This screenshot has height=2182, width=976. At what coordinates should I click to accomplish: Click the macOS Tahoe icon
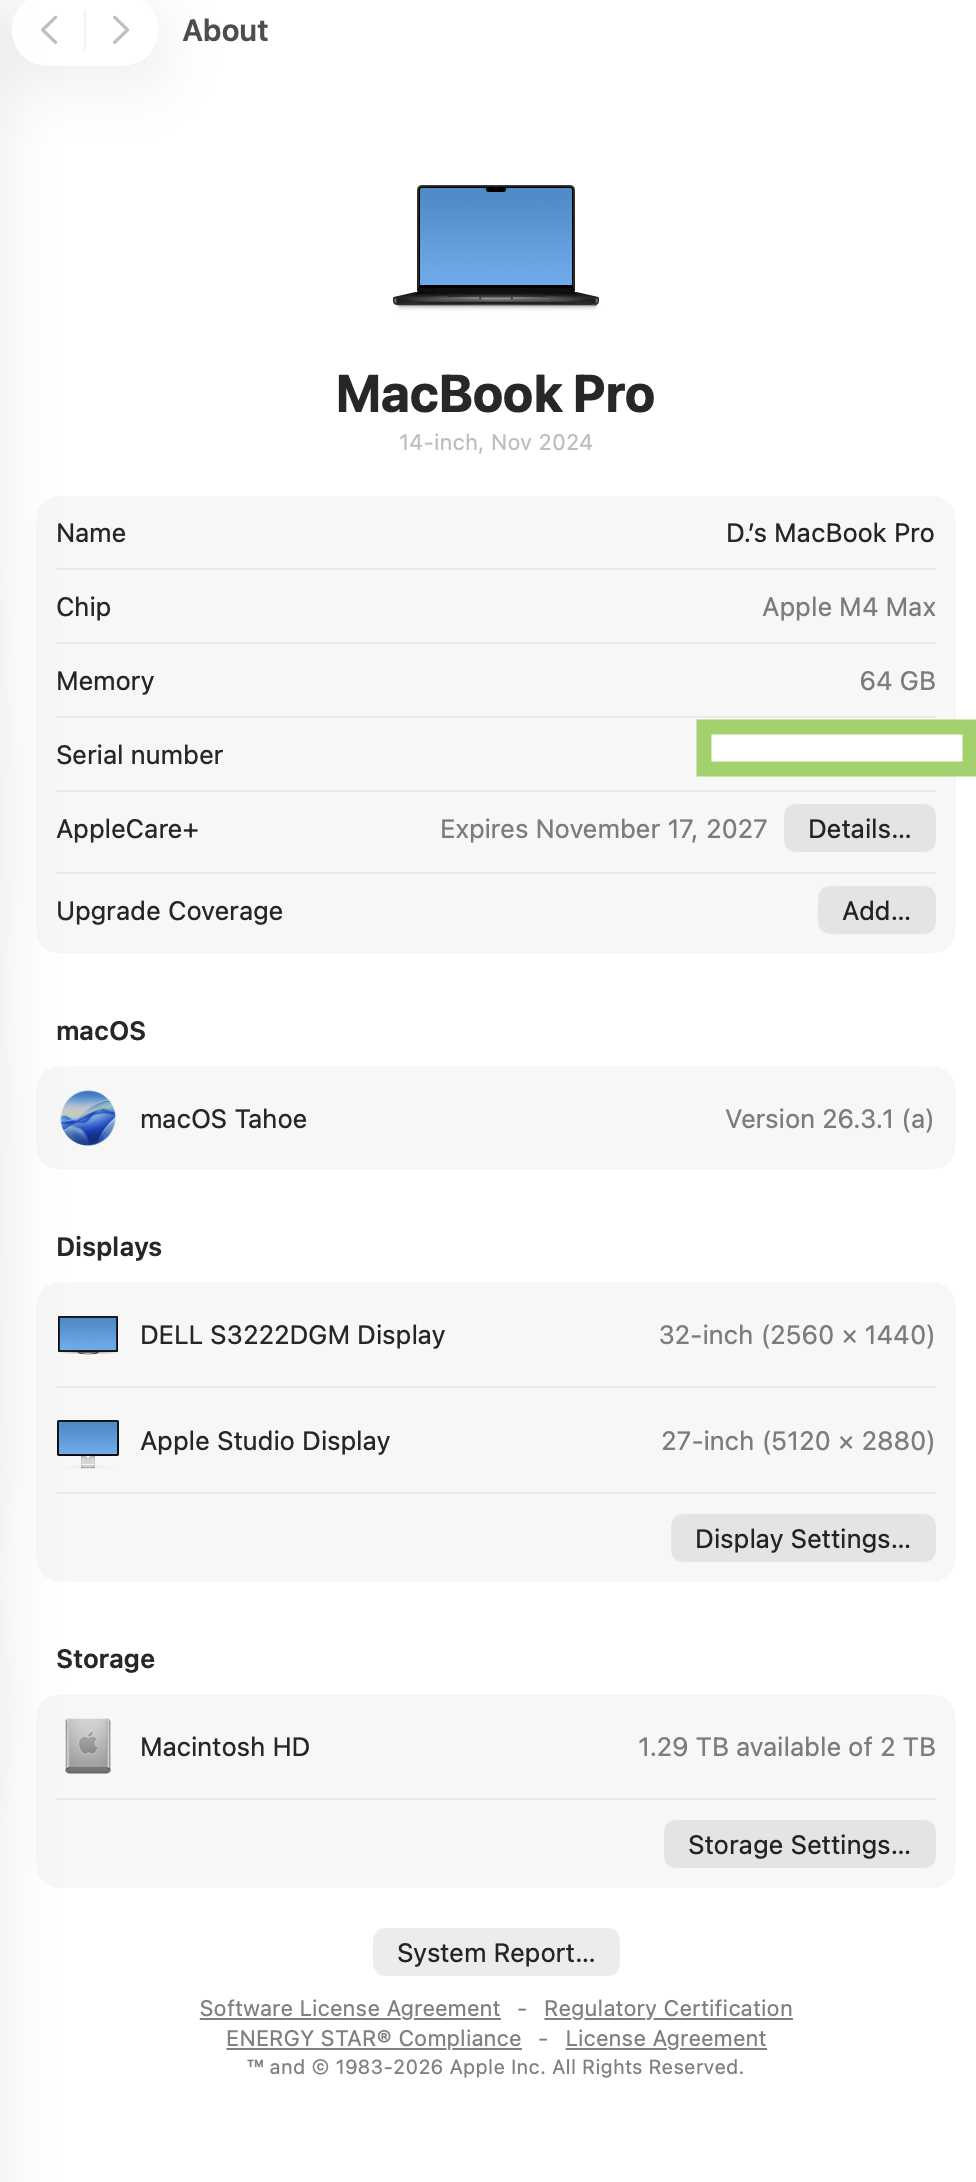(88, 1118)
